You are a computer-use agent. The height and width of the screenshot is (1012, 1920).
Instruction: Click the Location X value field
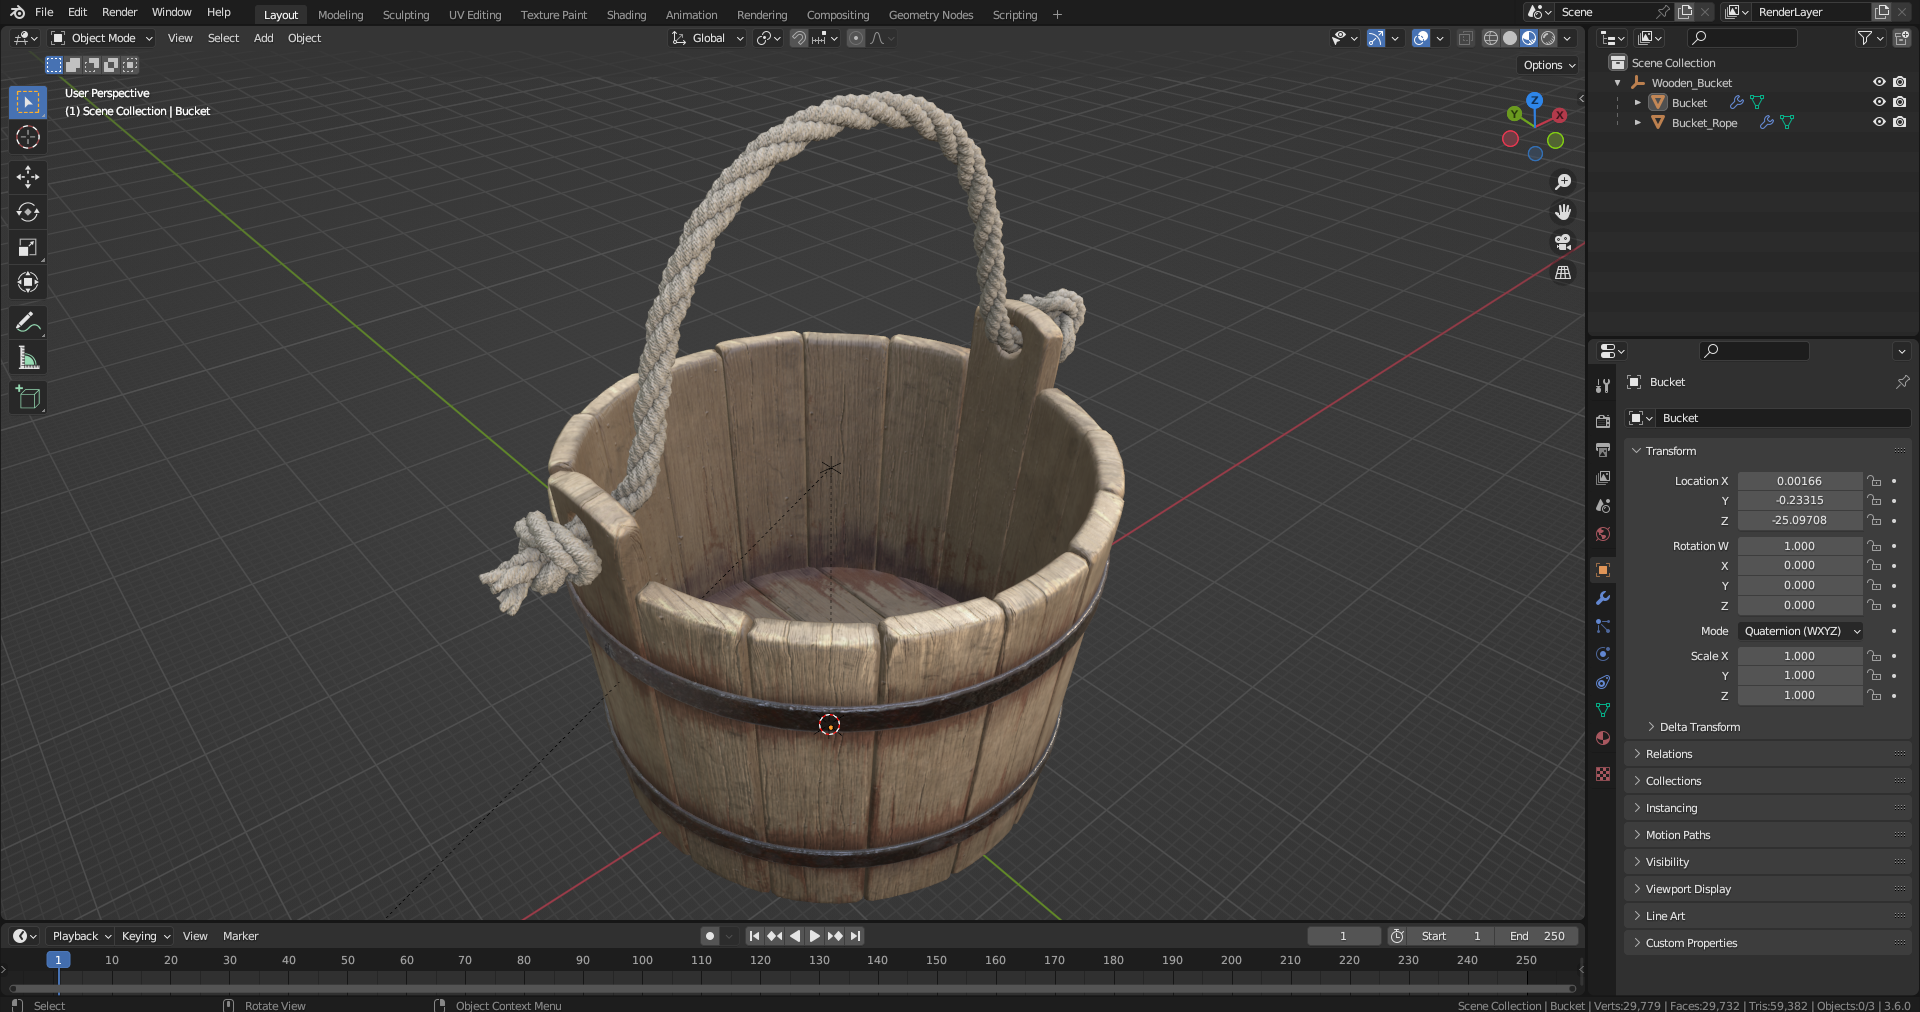[x=1798, y=481]
